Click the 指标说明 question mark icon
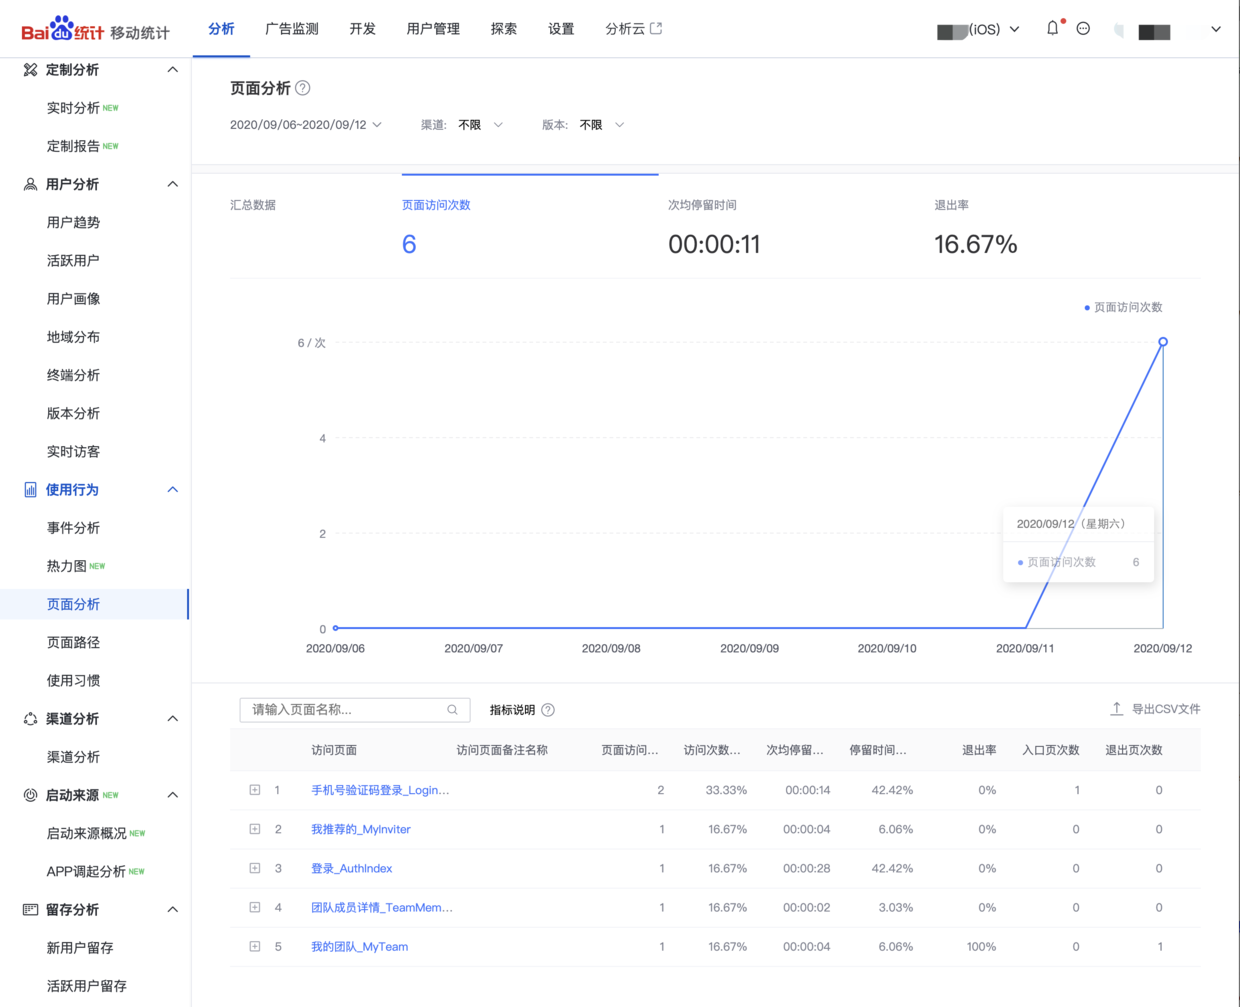The width and height of the screenshot is (1240, 1007). 548,710
